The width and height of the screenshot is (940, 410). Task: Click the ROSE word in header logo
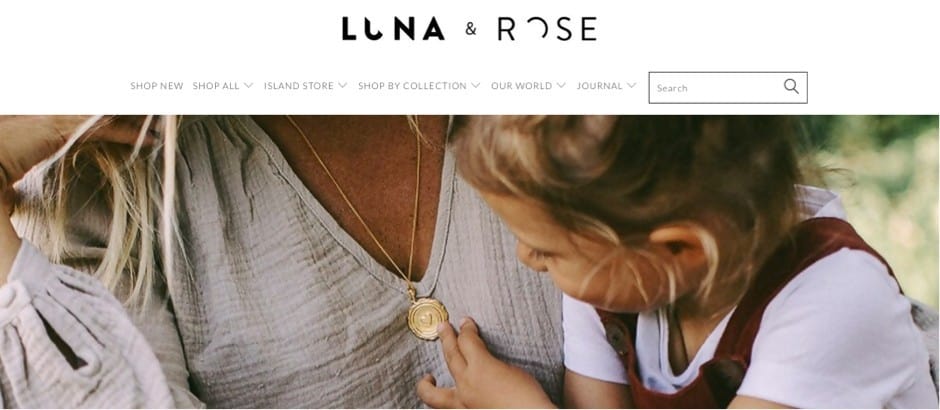(547, 29)
